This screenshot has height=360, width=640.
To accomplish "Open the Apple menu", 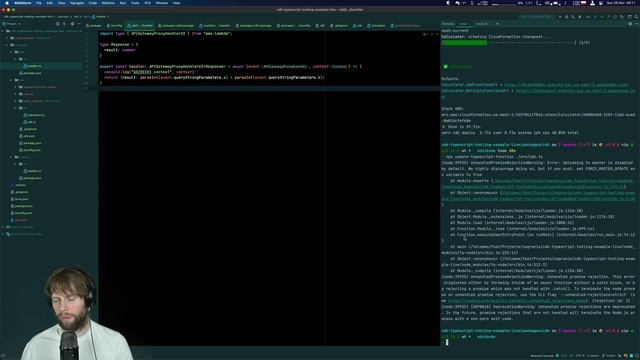I will (7, 3).
